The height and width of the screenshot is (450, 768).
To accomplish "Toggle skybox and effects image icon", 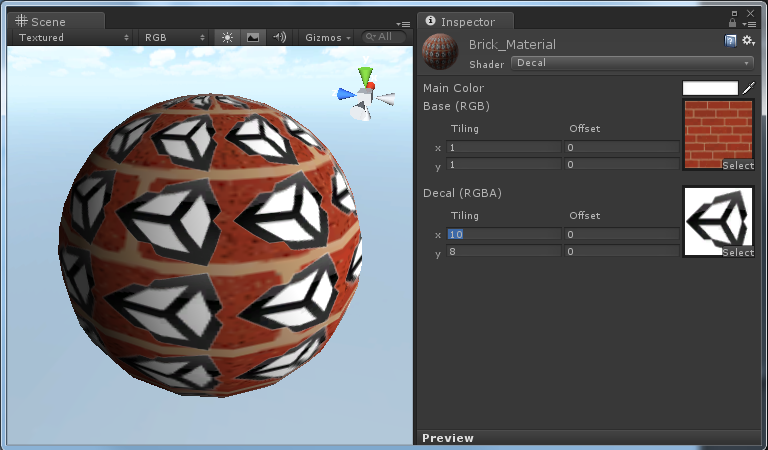I will pyautogui.click(x=253, y=37).
